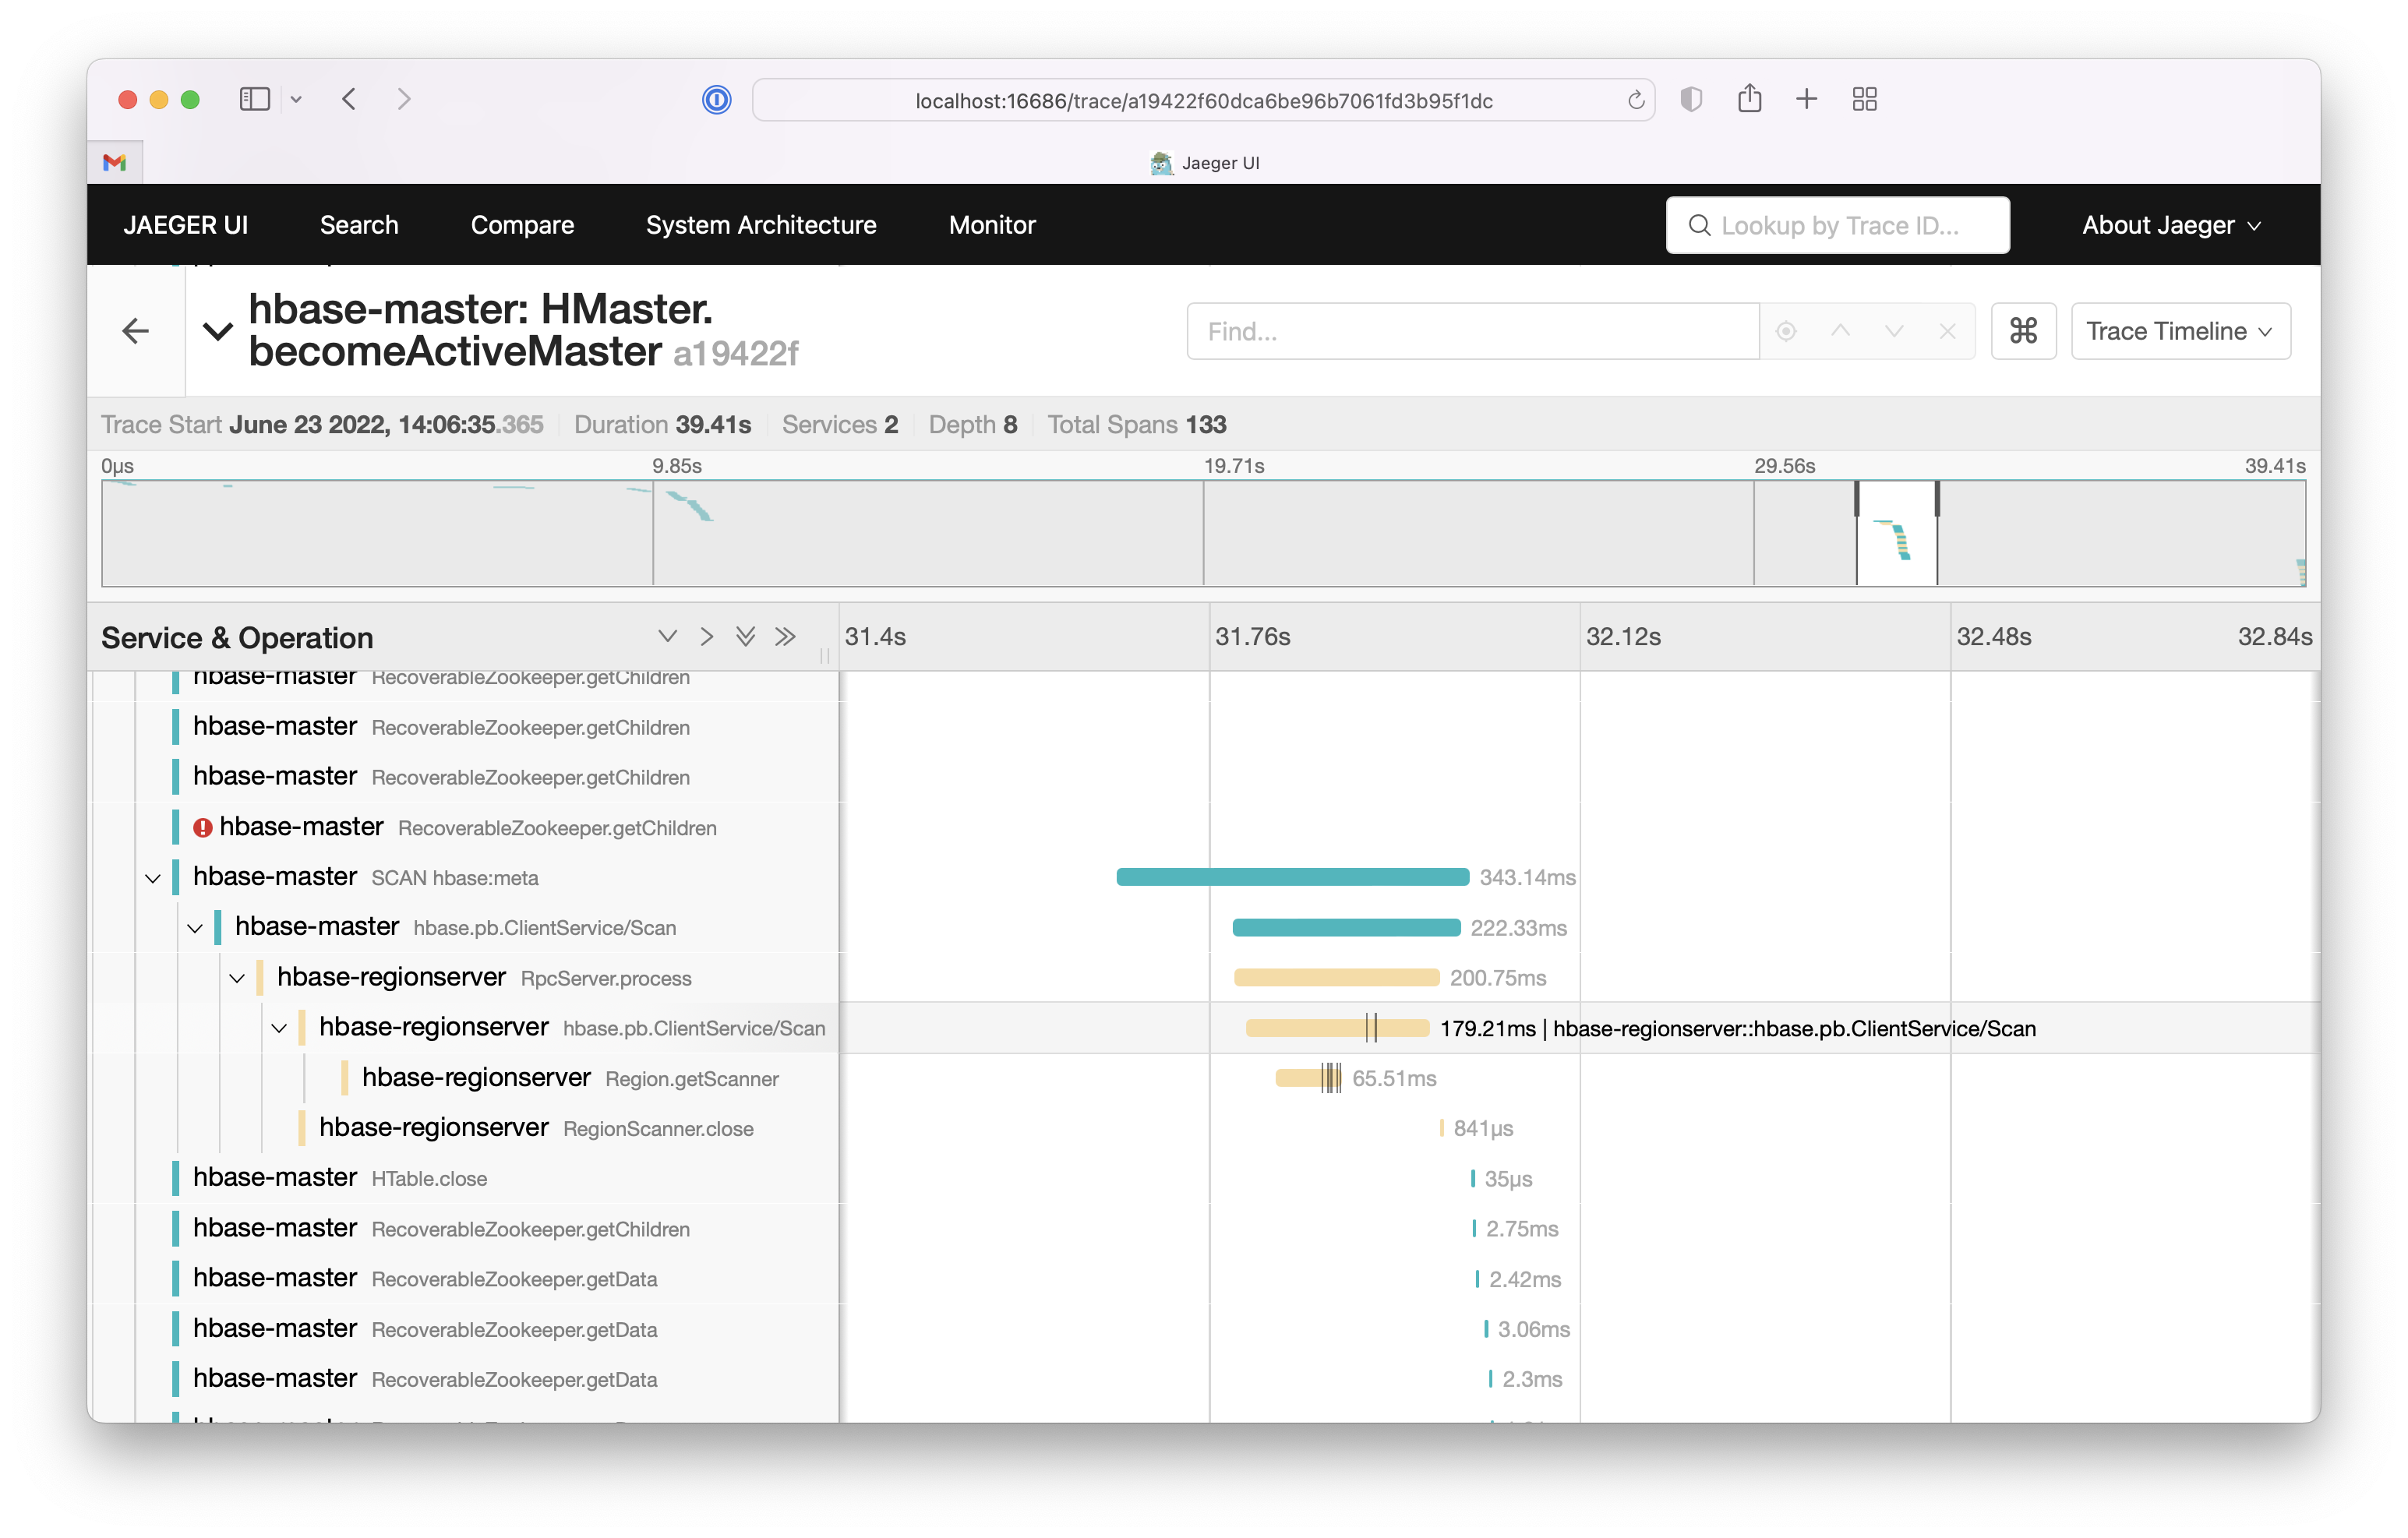The width and height of the screenshot is (2408, 1538).
Task: Click the expand all double-chevron icon
Action: [x=745, y=637]
